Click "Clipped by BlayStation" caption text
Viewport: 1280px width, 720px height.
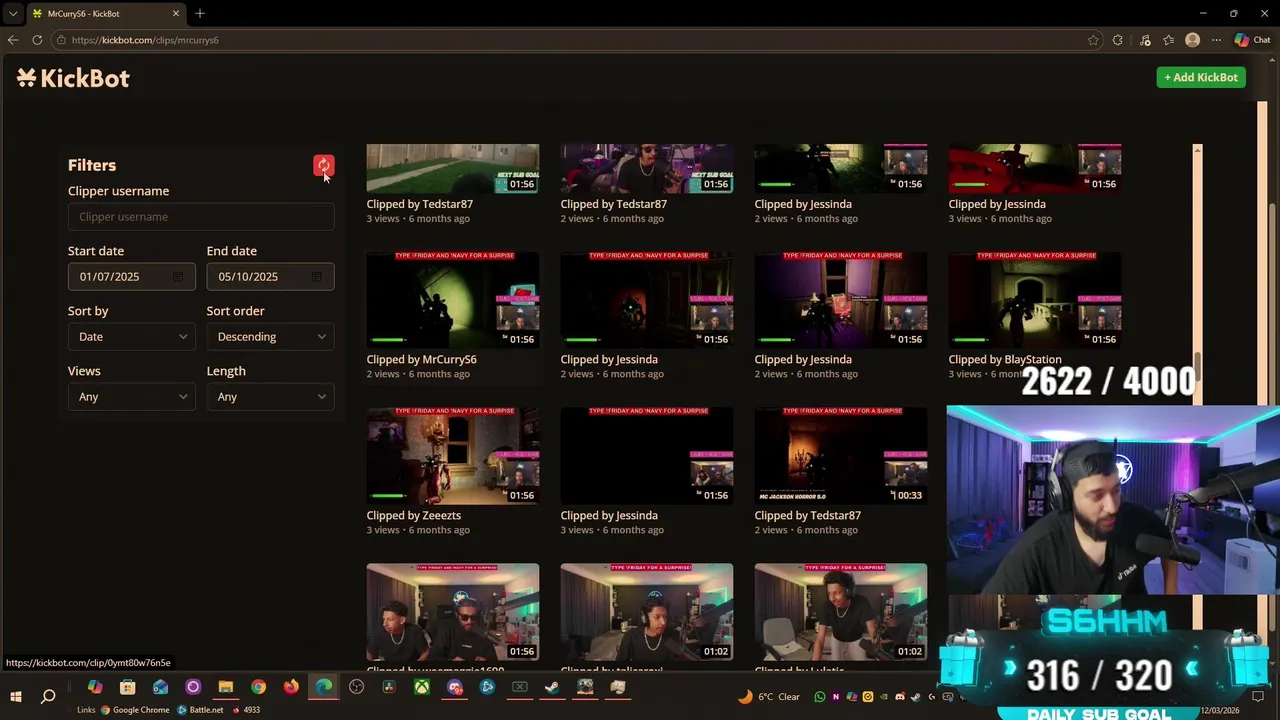(1005, 360)
